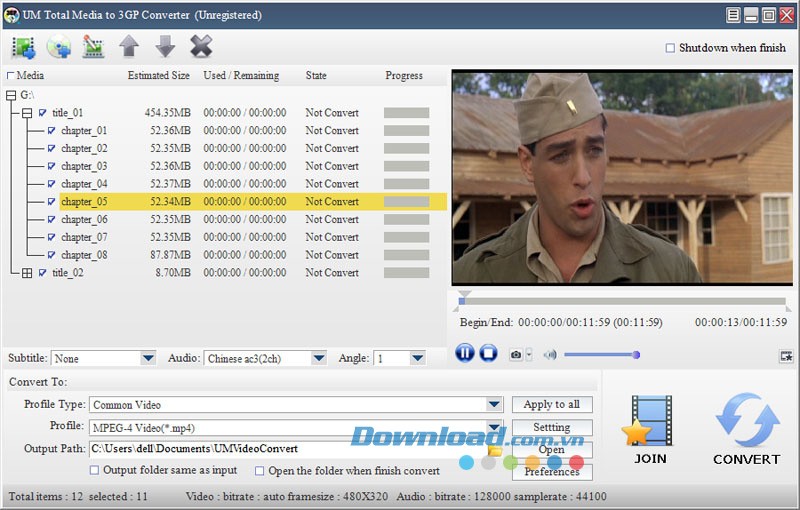Click the 454.35MB size cell
The height and width of the screenshot is (510, 800).
point(167,113)
